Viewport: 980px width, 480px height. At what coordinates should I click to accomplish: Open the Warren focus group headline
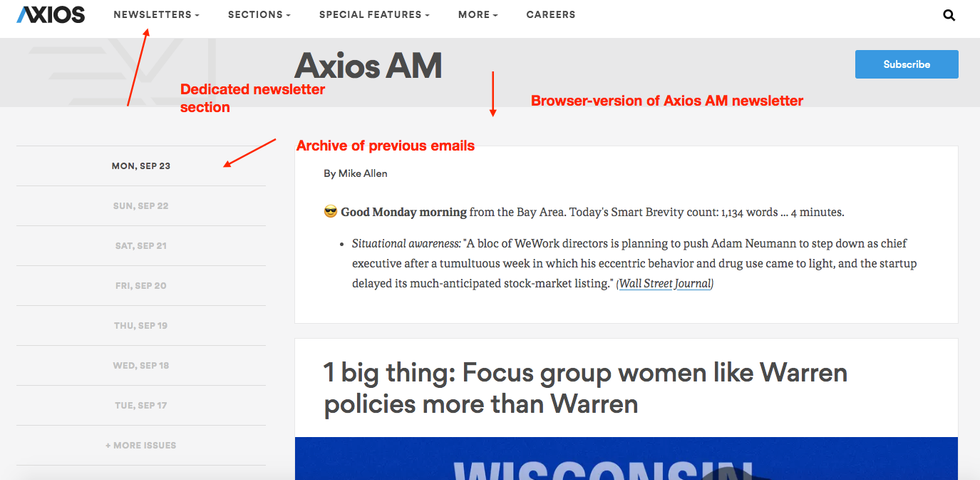(585, 389)
